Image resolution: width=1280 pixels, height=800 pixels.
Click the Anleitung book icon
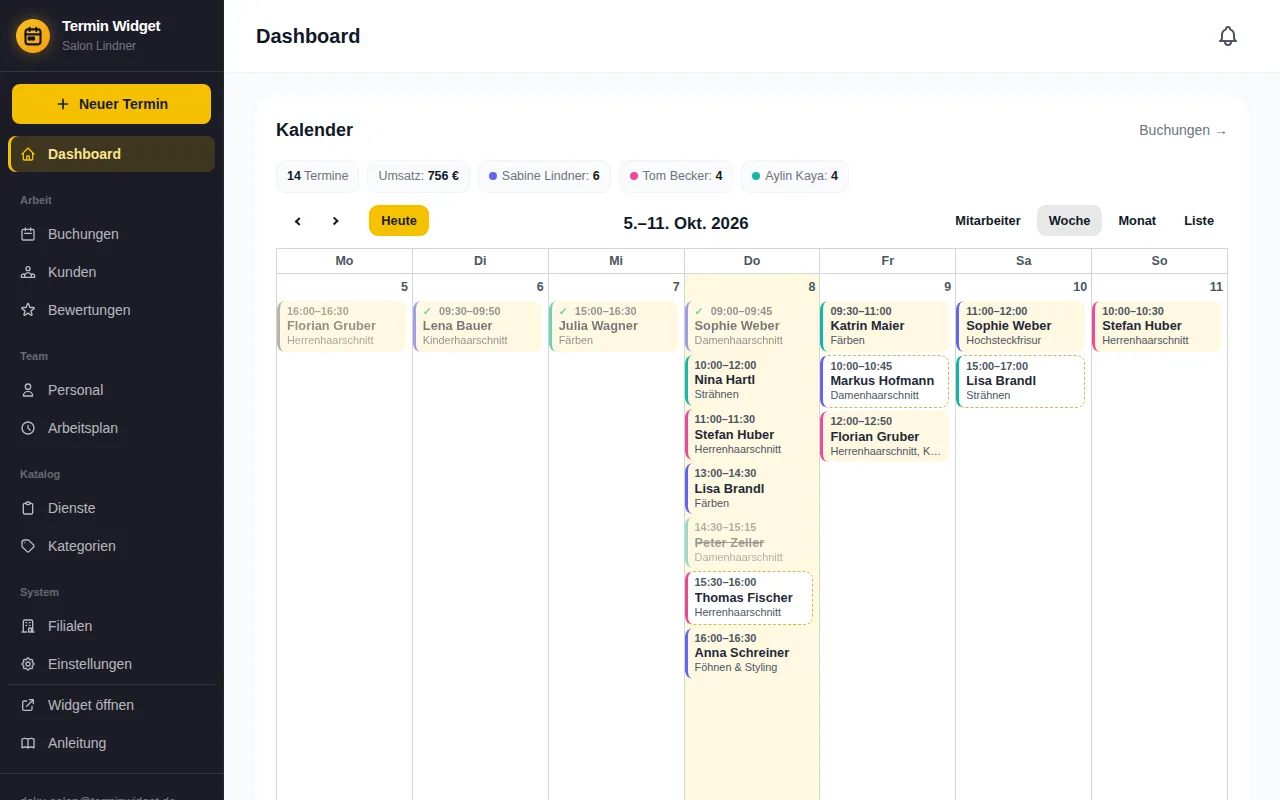[x=28, y=743]
